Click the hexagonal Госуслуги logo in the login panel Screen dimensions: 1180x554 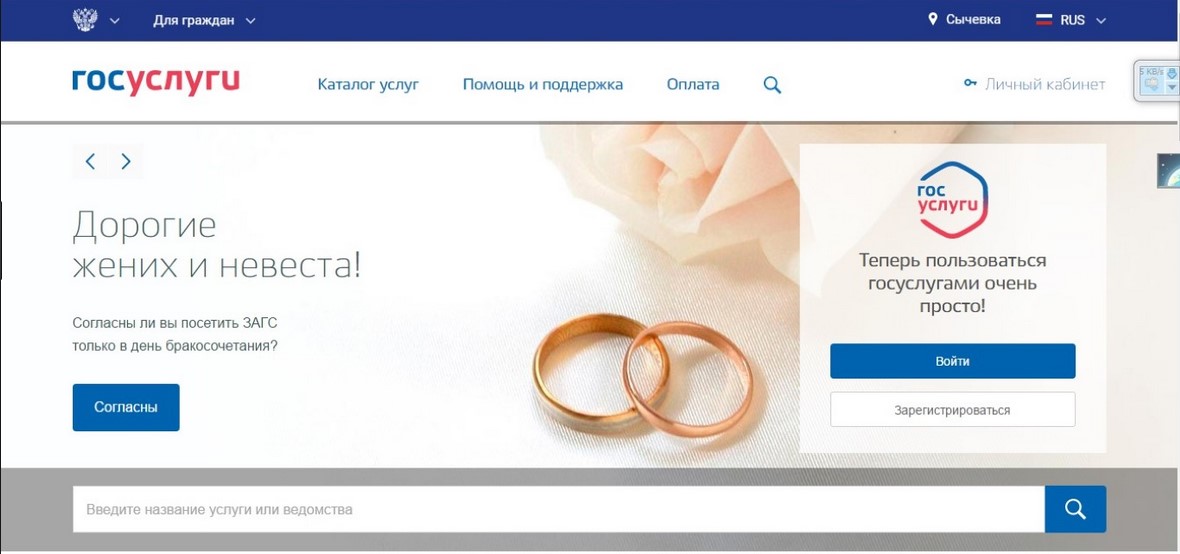[953, 199]
